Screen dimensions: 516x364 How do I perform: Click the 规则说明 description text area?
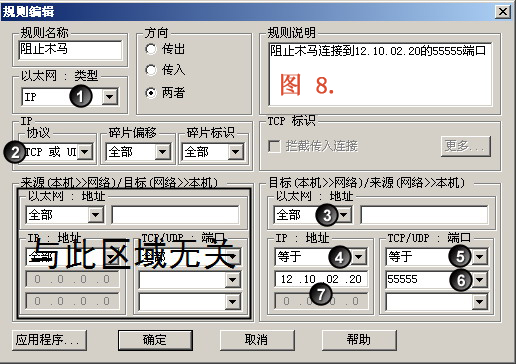click(380, 74)
